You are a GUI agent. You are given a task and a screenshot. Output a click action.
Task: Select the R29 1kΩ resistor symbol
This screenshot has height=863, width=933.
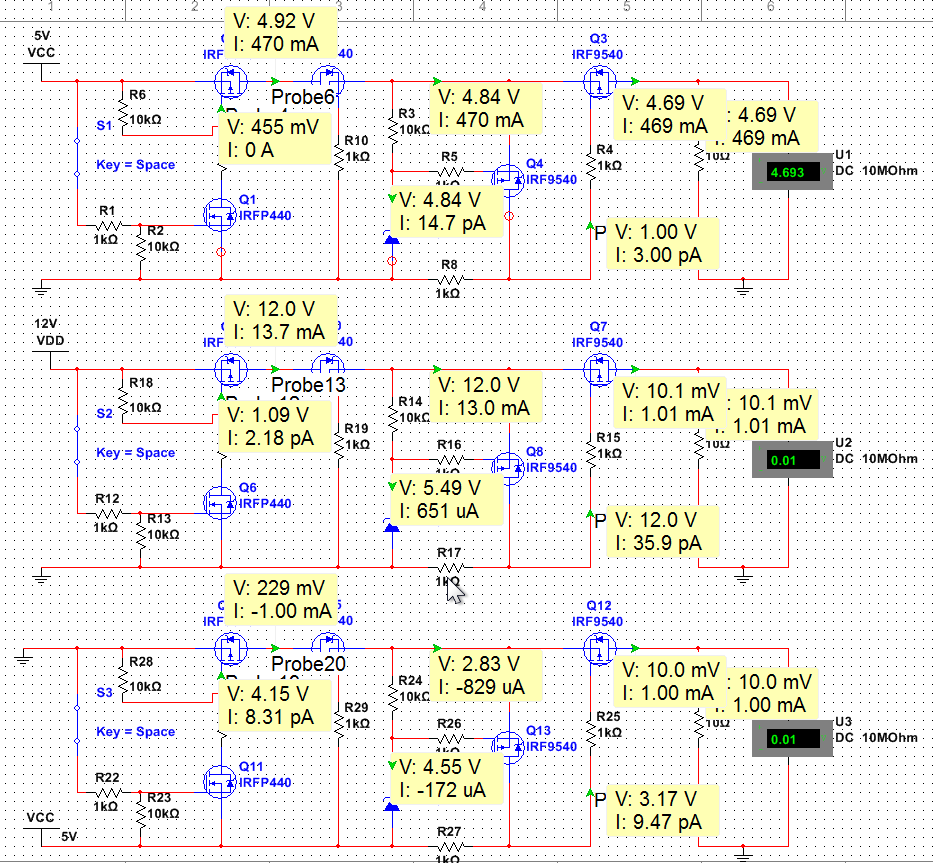tap(339, 724)
